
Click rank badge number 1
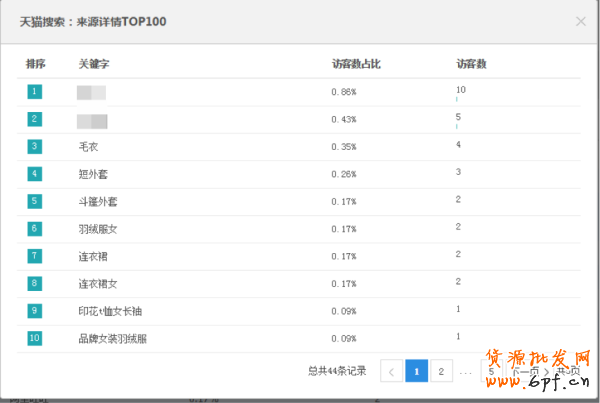[x=35, y=92]
